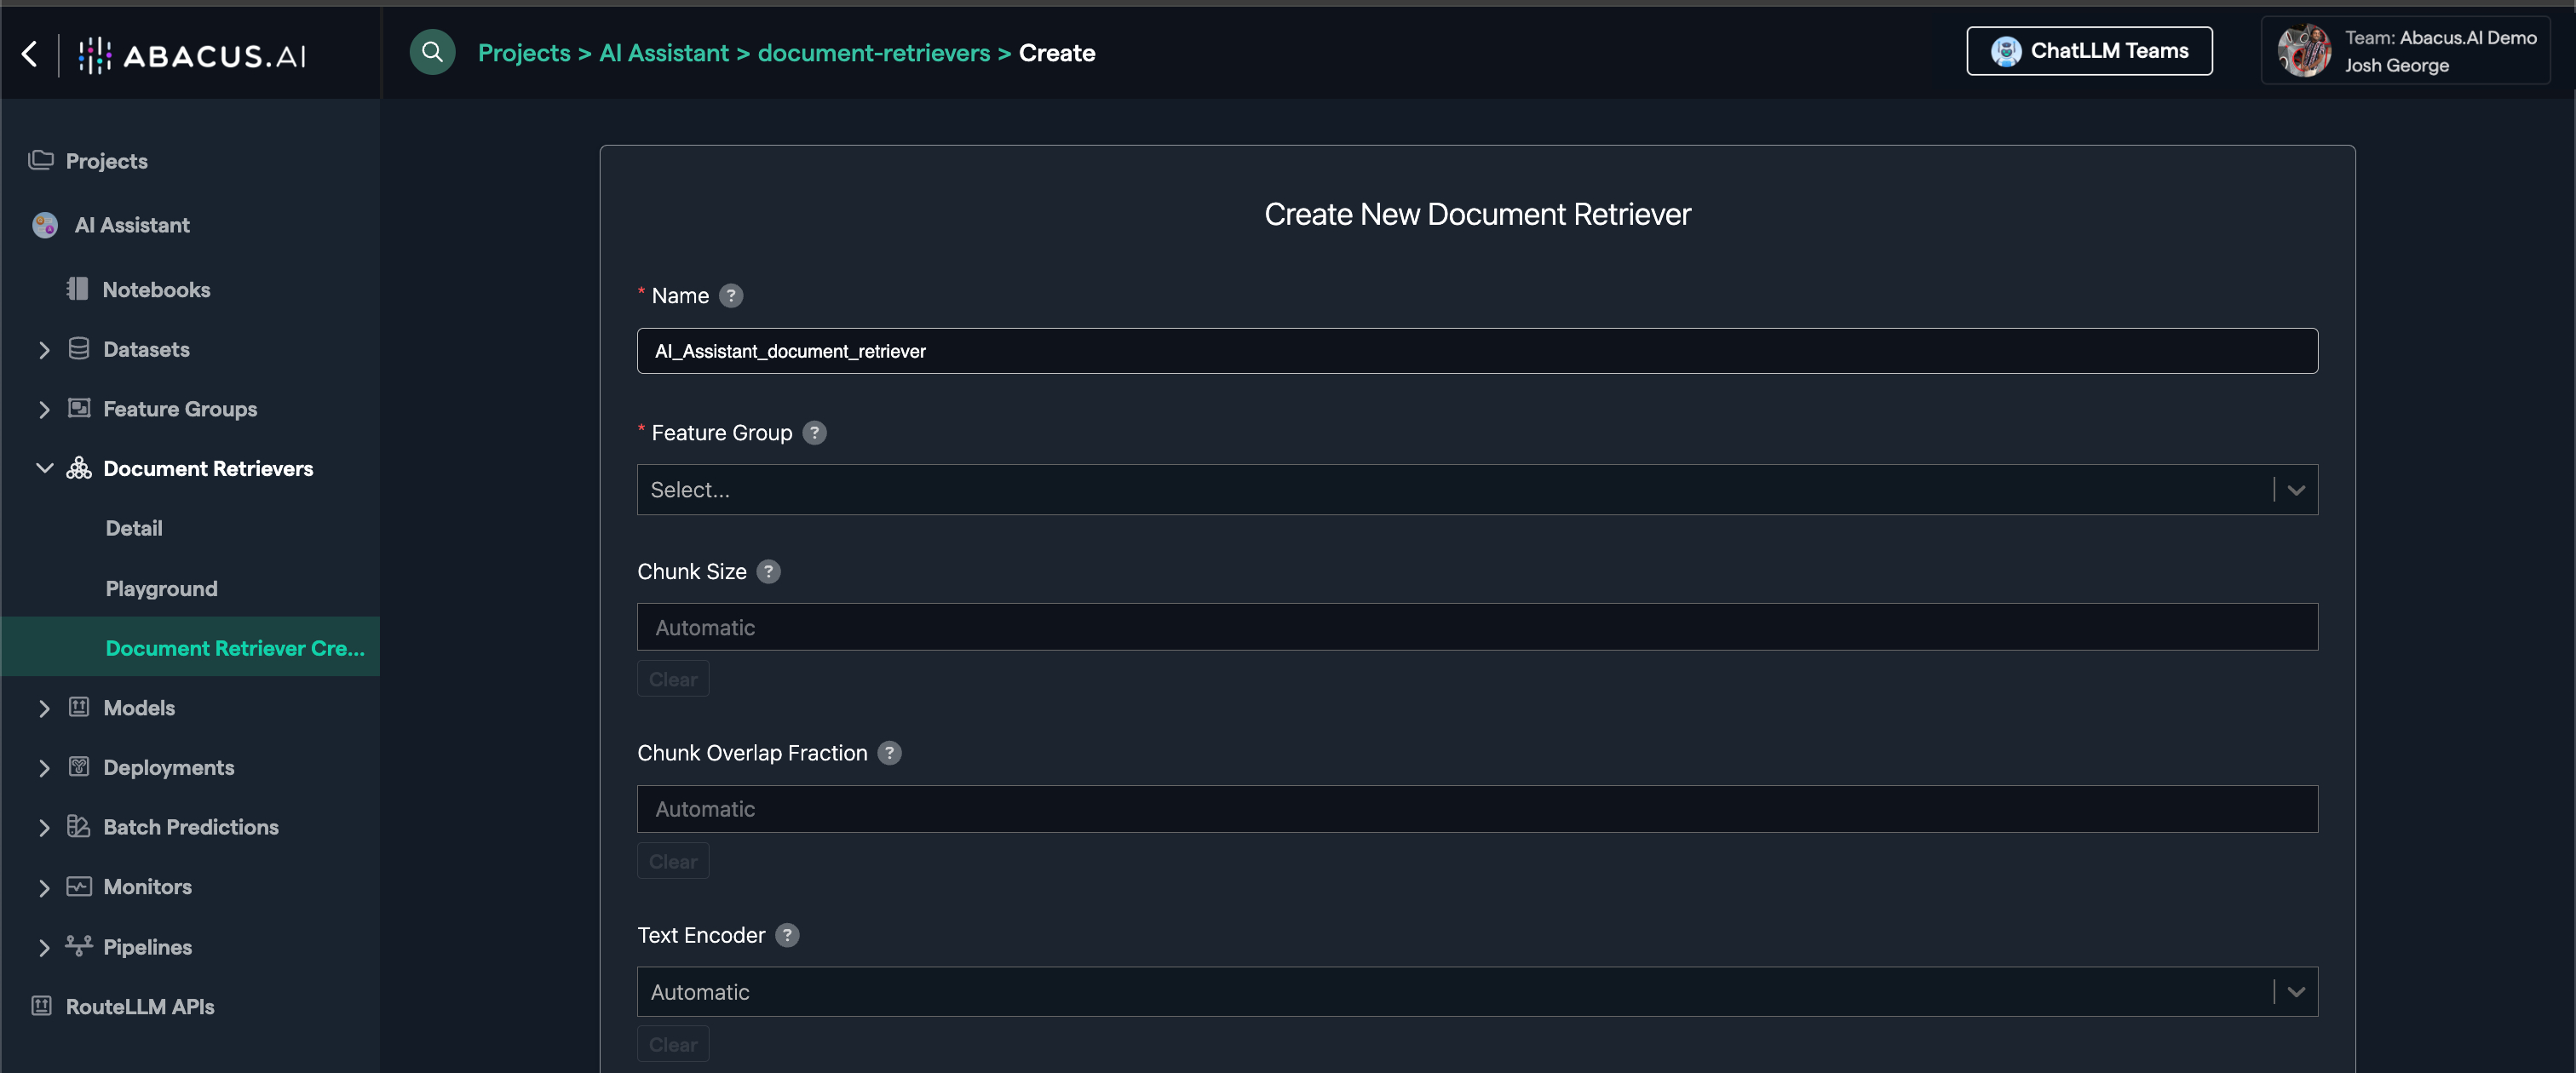Image resolution: width=2576 pixels, height=1073 pixels.
Task: Open RouteLLM APIs from the sidebar
Action: click(139, 1007)
